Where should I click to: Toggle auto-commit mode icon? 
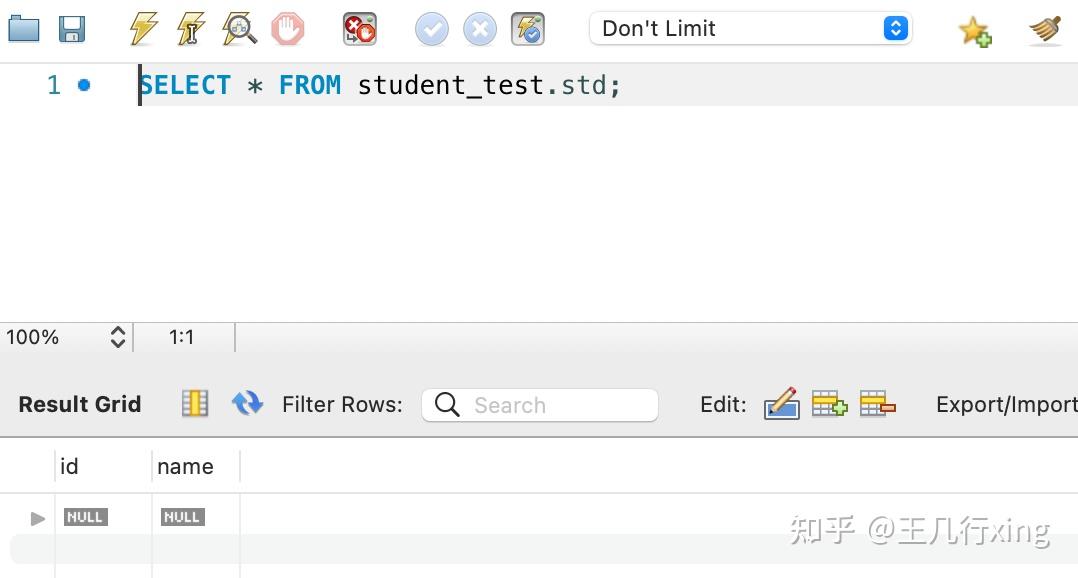click(528, 30)
